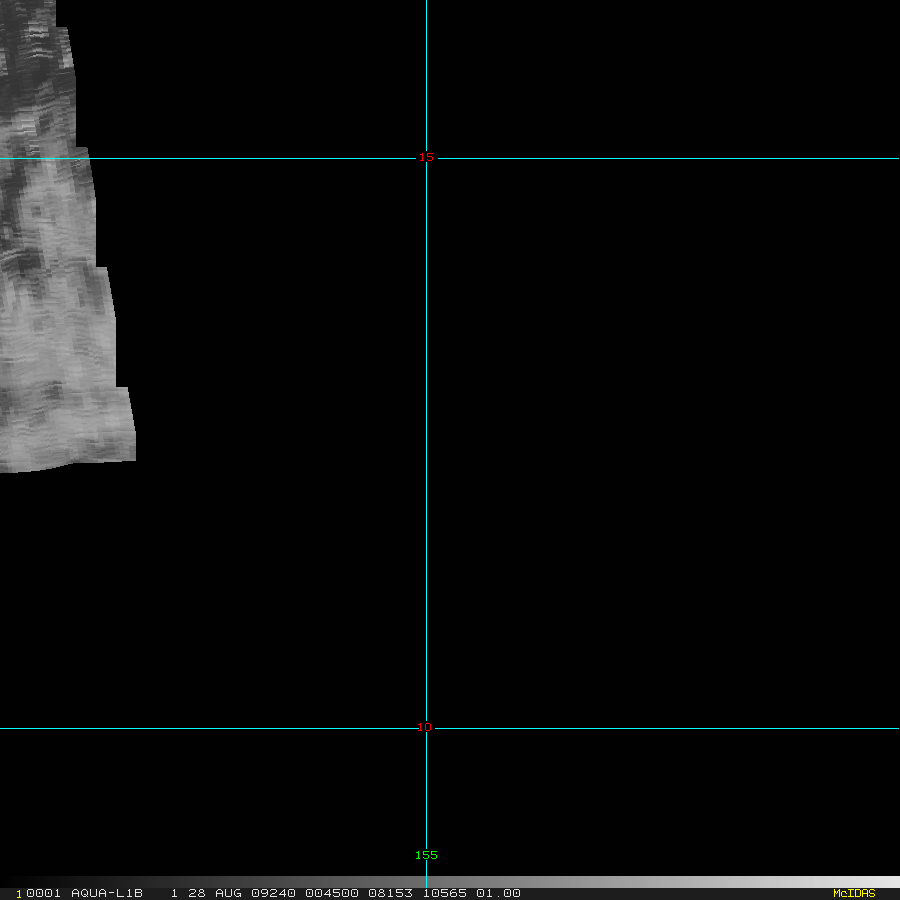This screenshot has width=900, height=900.
Task: Click the AQUA-L1B satellite name in status bar
Action: coord(107,893)
